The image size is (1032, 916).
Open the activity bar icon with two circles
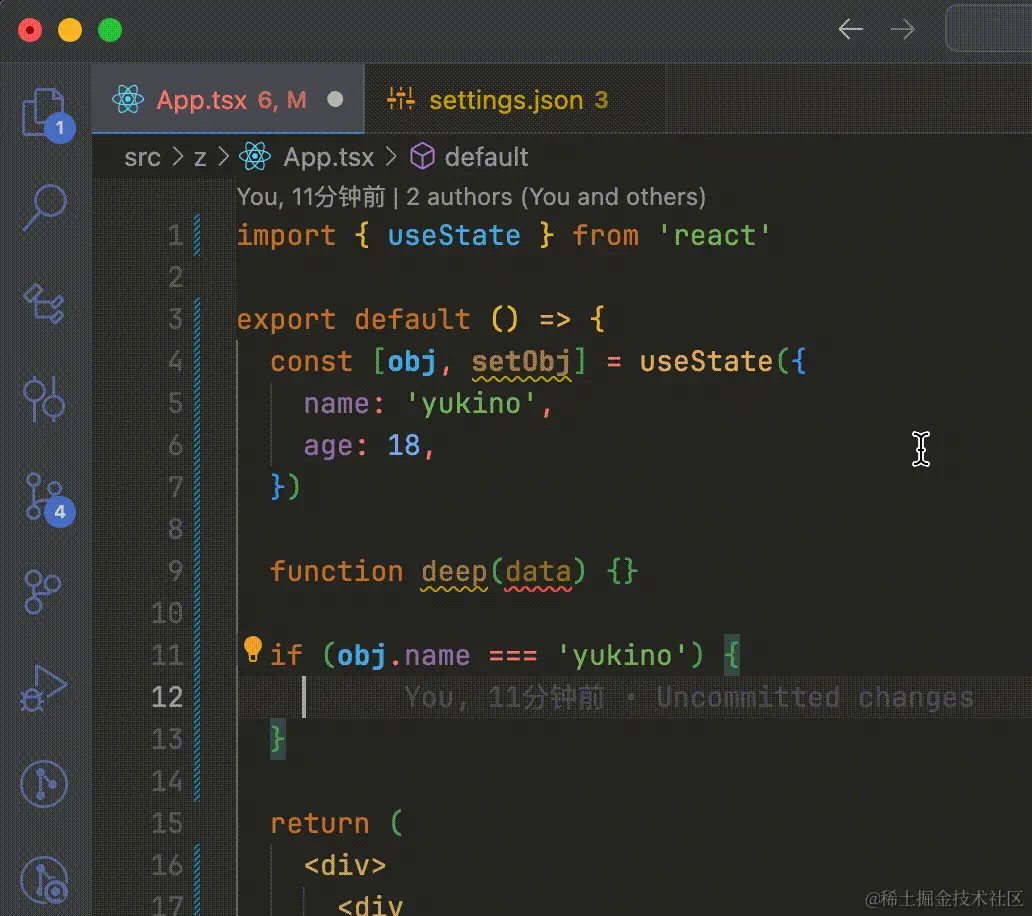[x=45, y=399]
